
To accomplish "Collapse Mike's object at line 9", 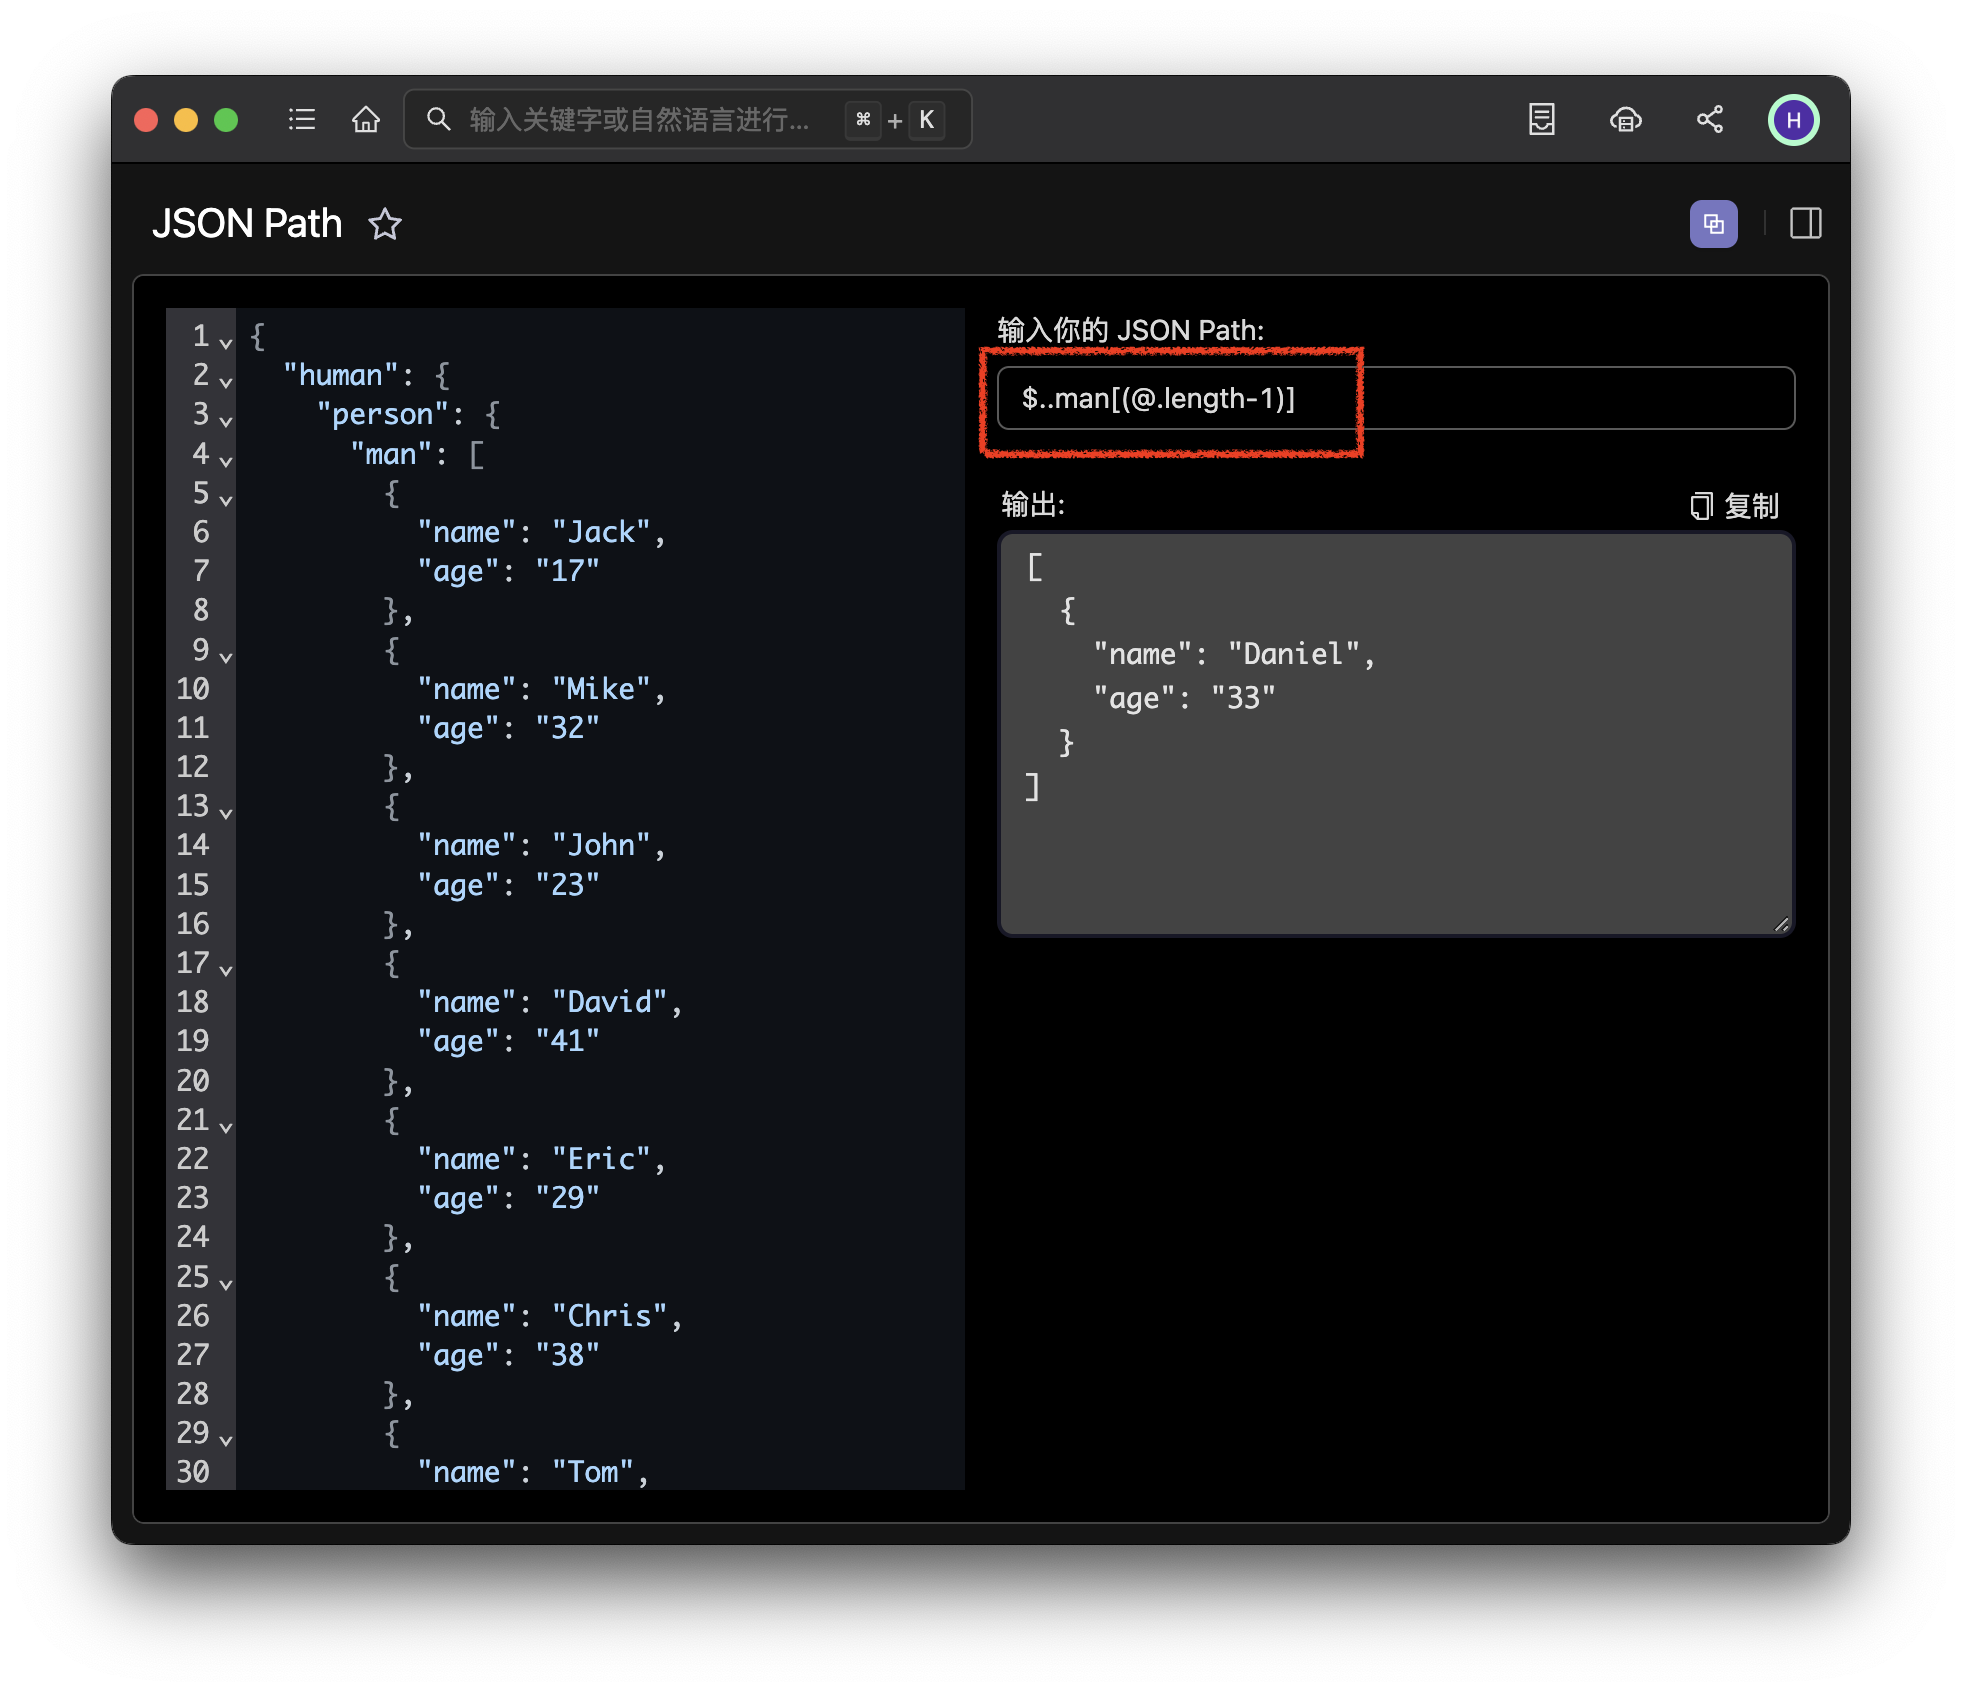I will [226, 656].
